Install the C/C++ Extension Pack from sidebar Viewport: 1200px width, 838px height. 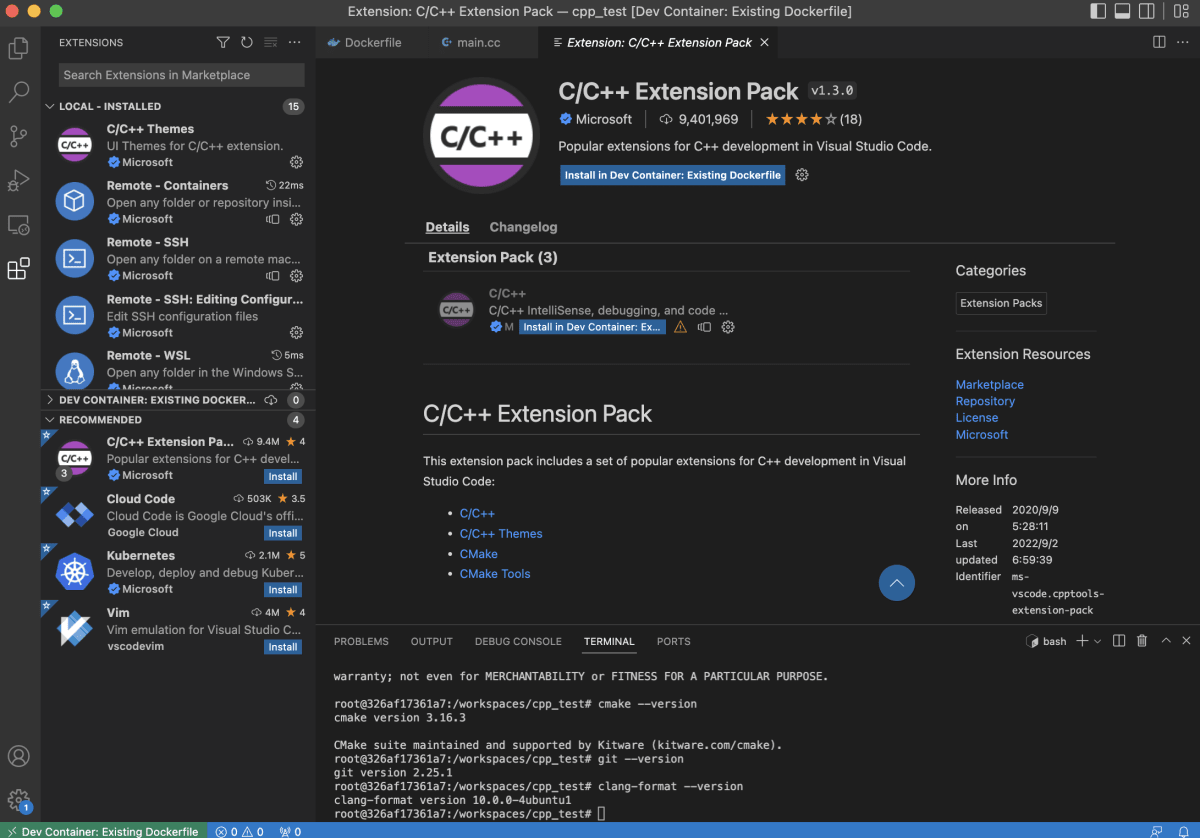[x=283, y=476]
